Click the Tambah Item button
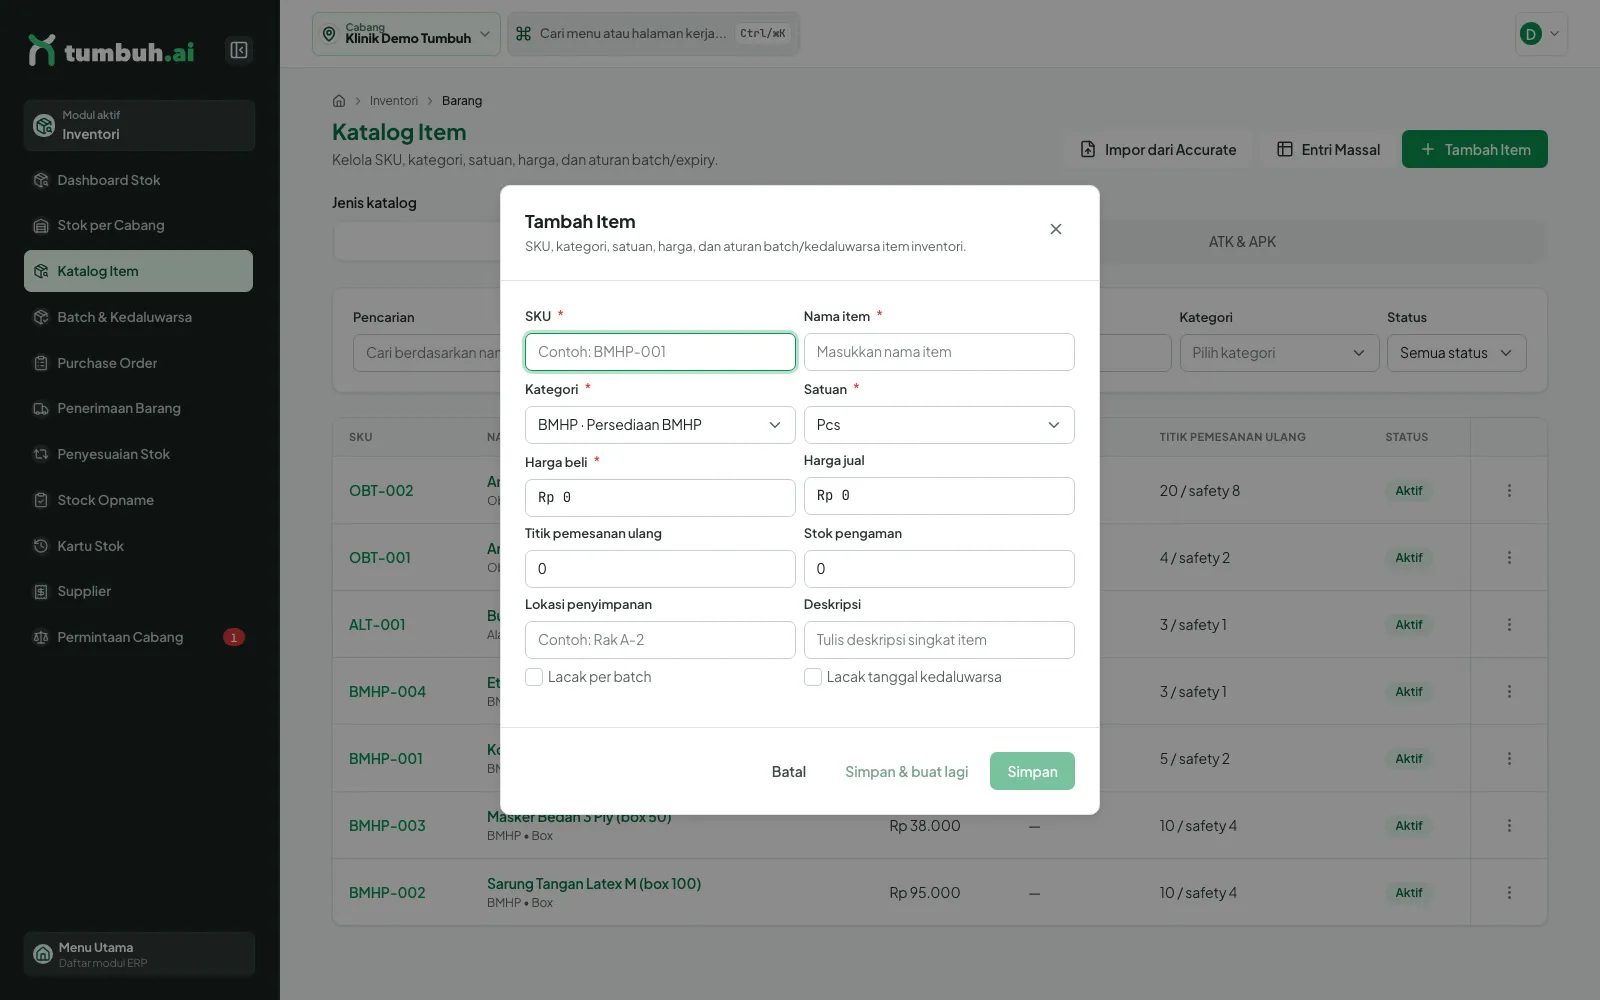Viewport: 1600px width, 1000px height. pos(1475,149)
